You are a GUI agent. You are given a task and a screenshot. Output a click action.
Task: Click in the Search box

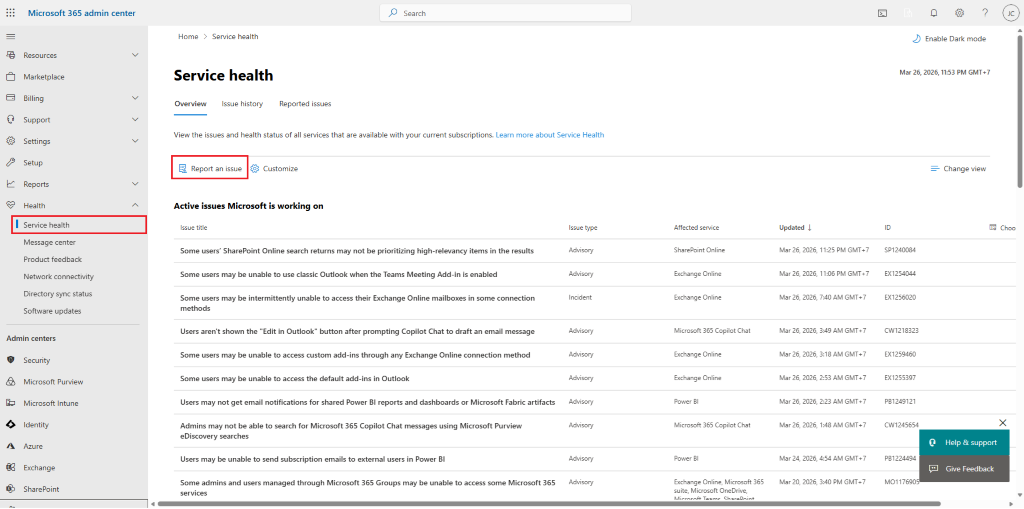[x=505, y=12]
